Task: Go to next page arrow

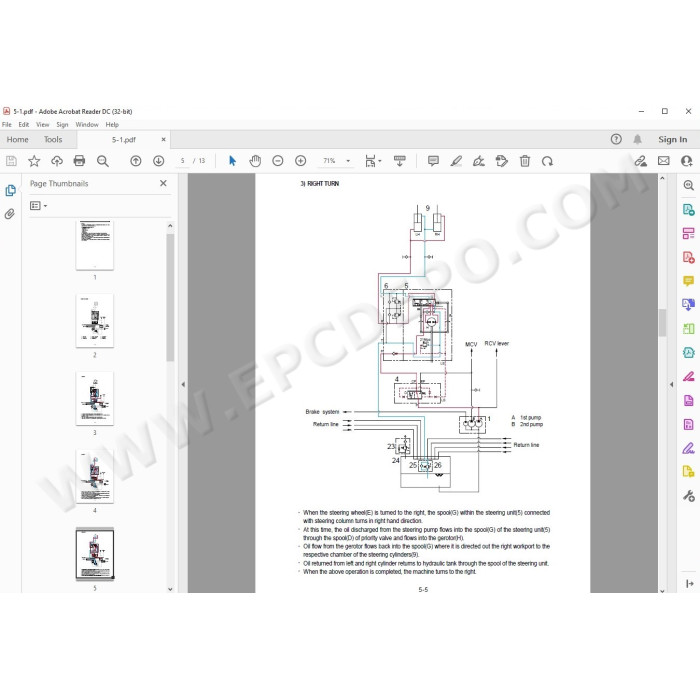Action: tap(158, 161)
